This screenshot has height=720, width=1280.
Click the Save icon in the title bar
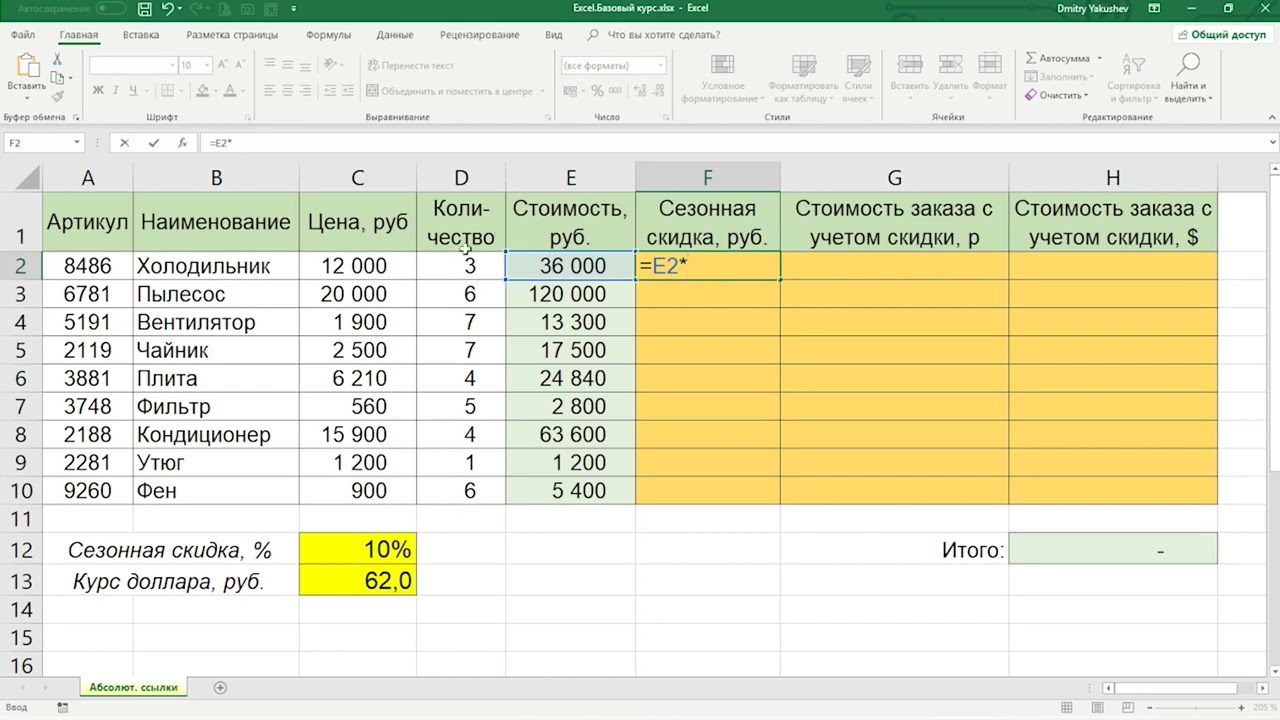pos(145,9)
